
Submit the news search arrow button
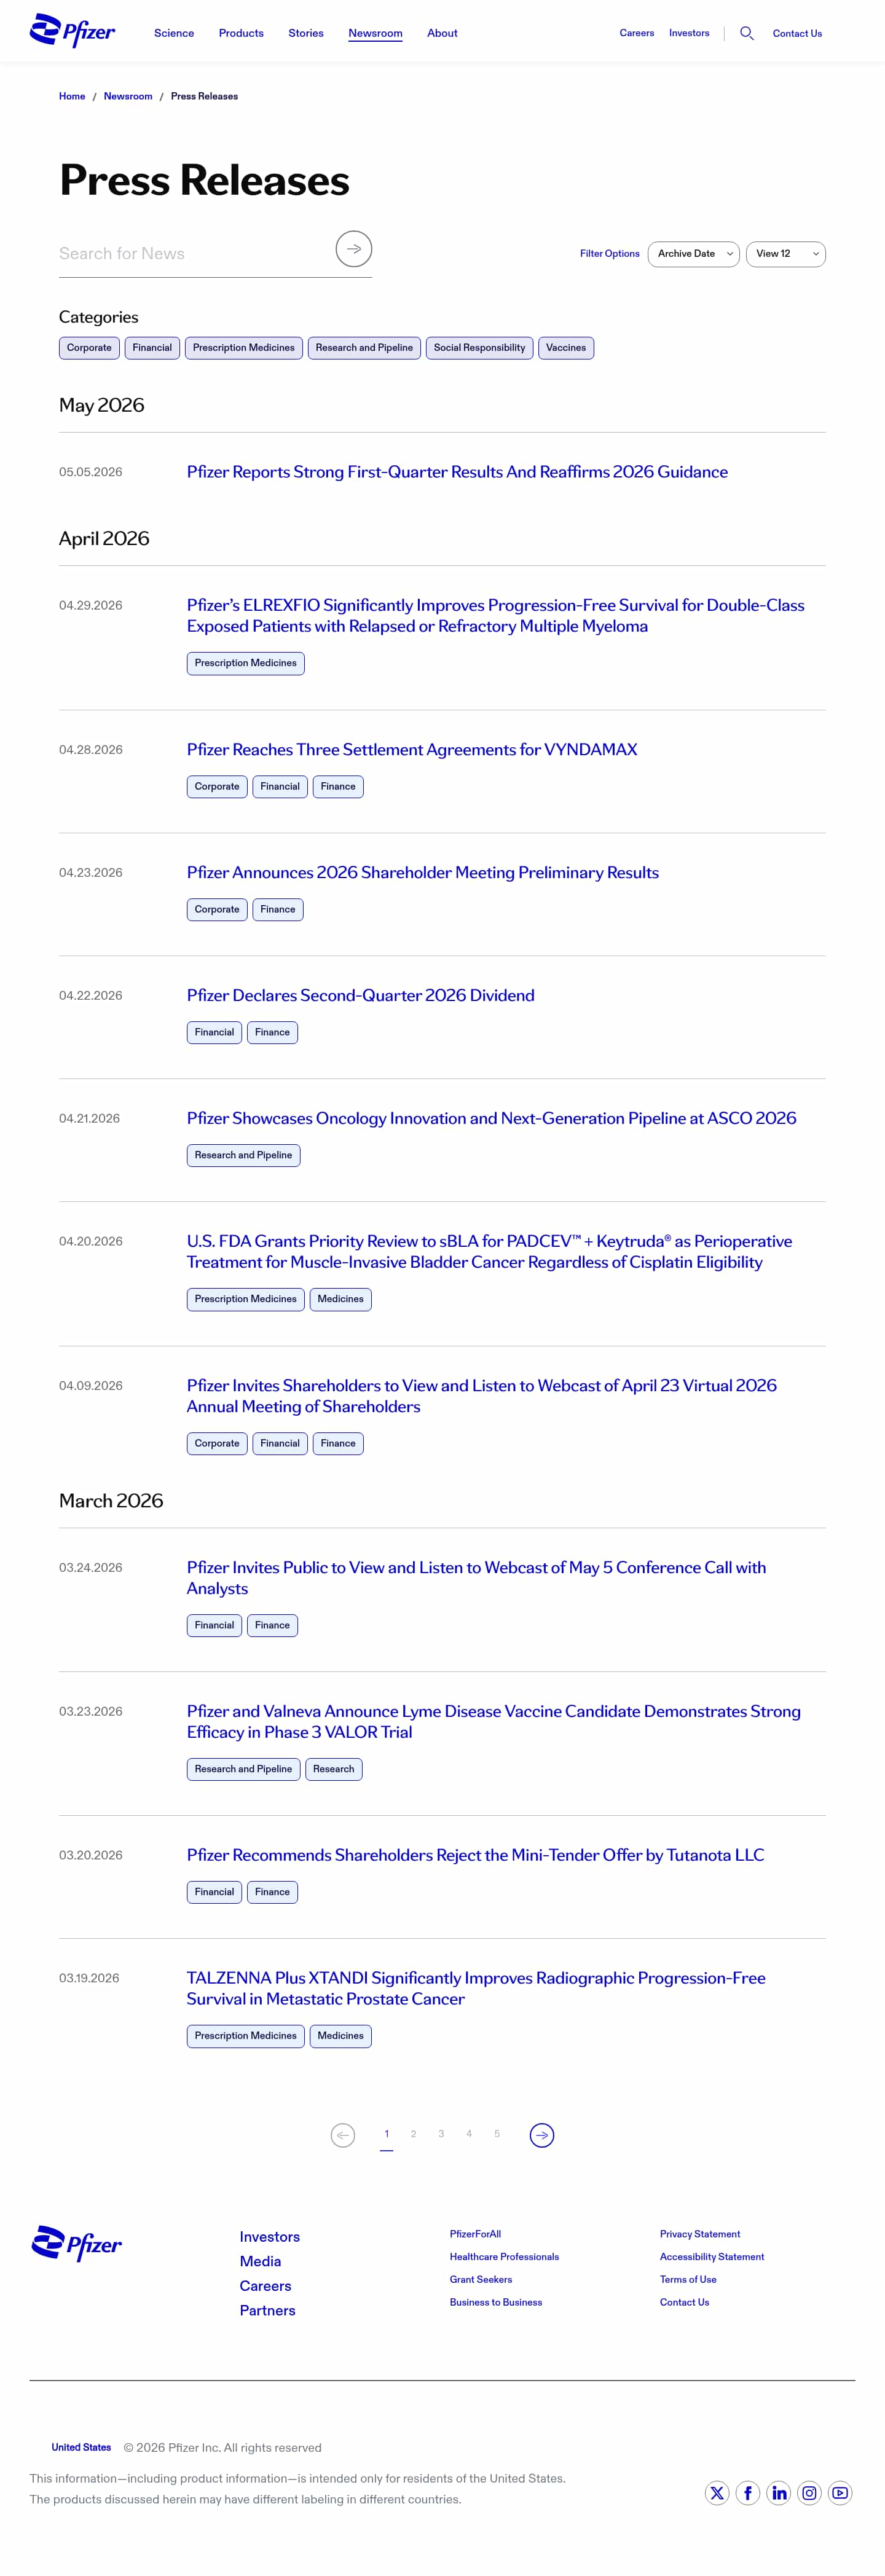click(353, 249)
